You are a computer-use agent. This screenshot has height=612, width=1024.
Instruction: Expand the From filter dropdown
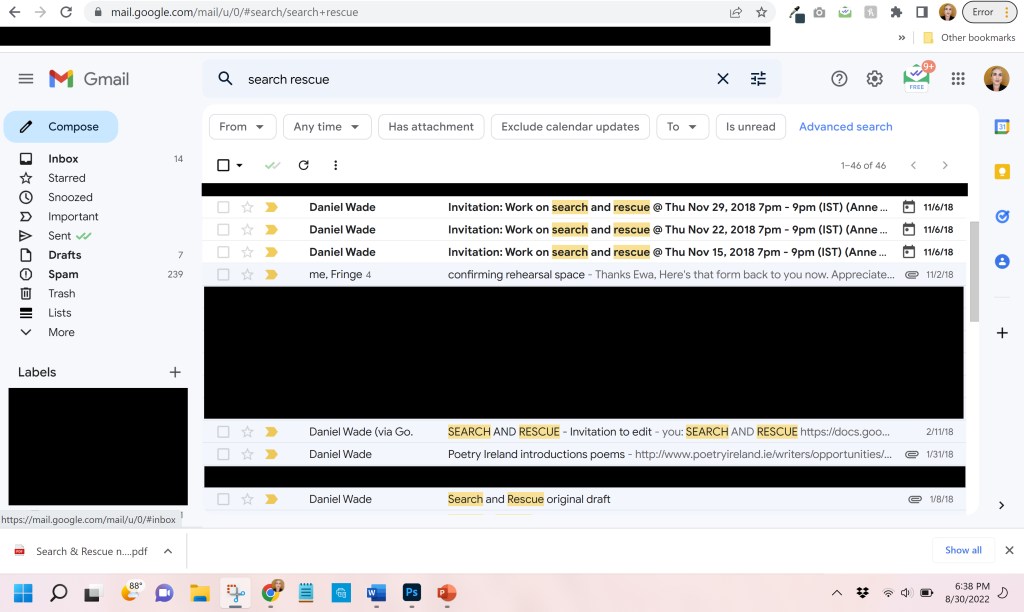coord(243,127)
